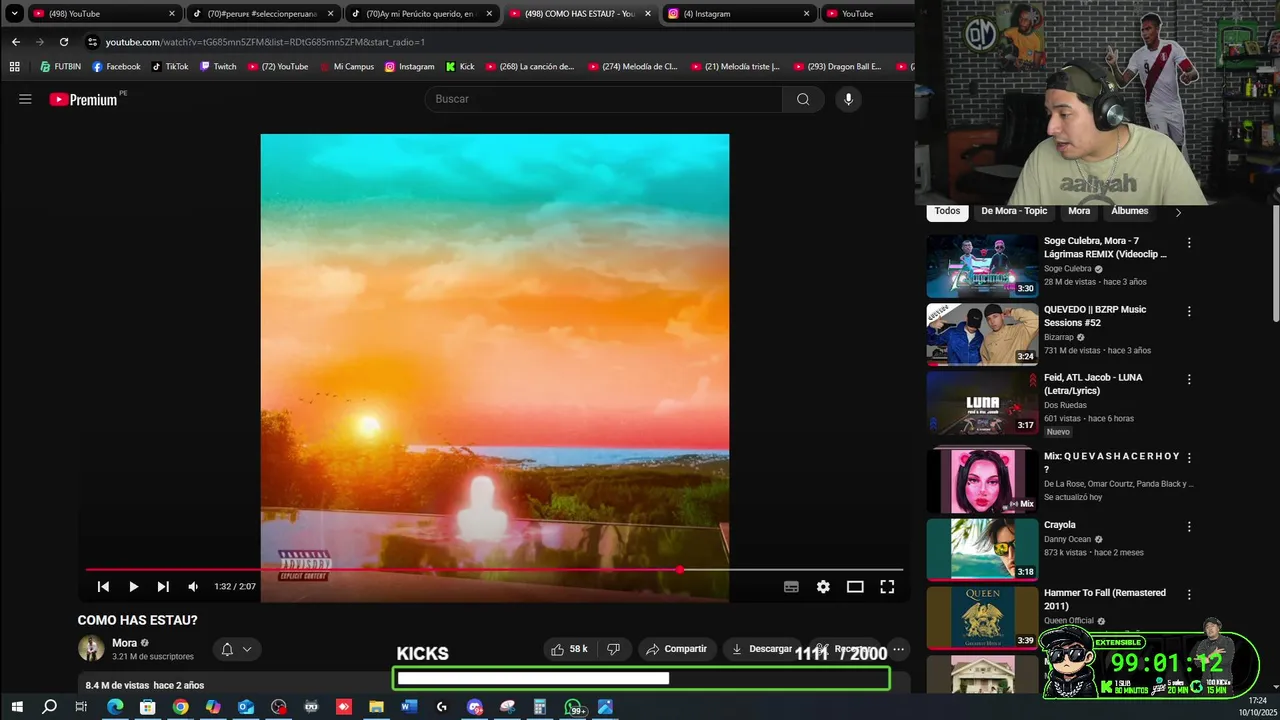Open the FUTBIN bookmark
This screenshot has width=1280, height=720.
click(x=60, y=67)
